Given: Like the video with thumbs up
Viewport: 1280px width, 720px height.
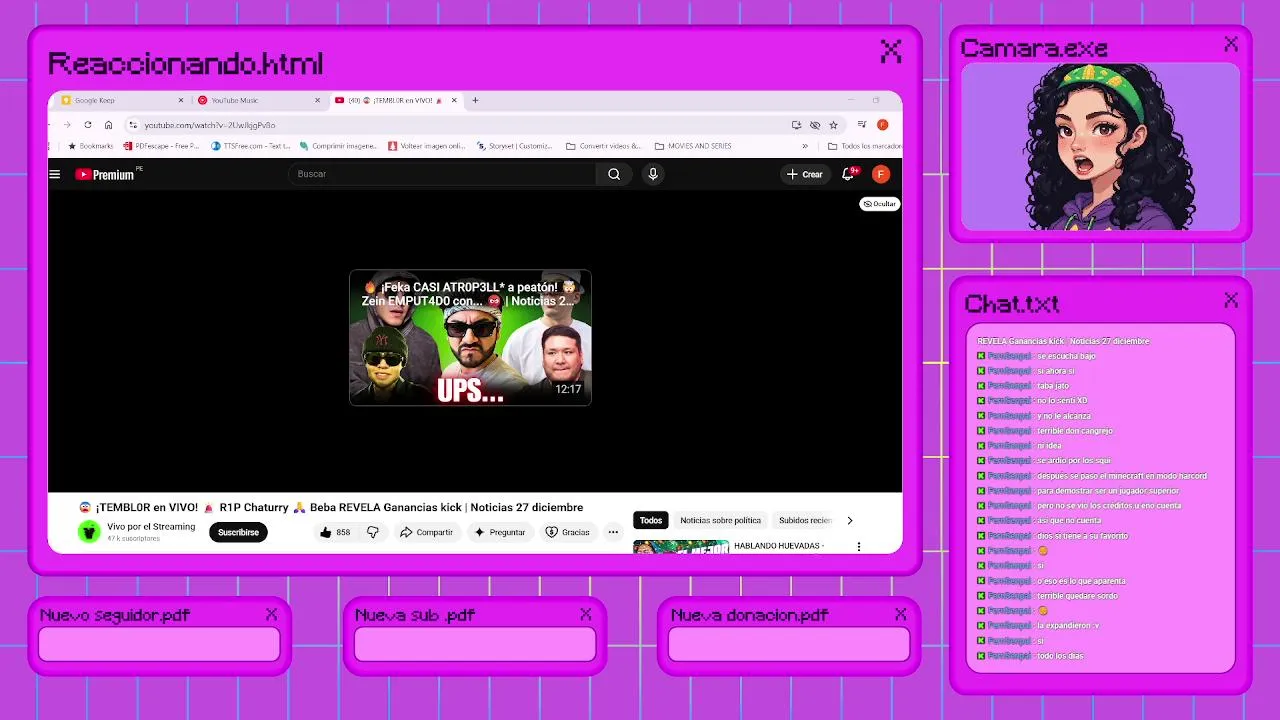Looking at the screenshot, I should [335, 532].
